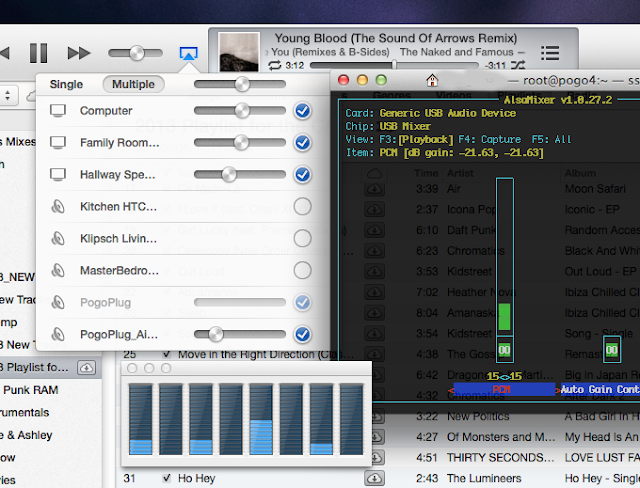This screenshot has width=640, height=488.
Task: Toggle the repeat icon next to 3:12
Action: (275, 65)
